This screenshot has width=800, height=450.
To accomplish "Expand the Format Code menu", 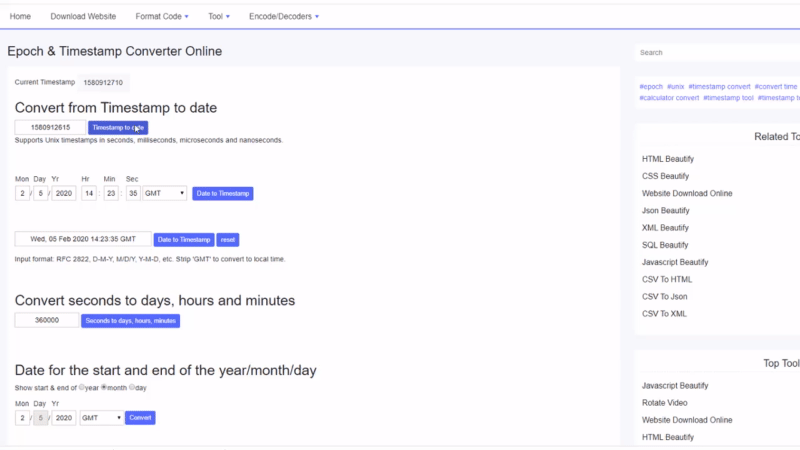I will (163, 17).
